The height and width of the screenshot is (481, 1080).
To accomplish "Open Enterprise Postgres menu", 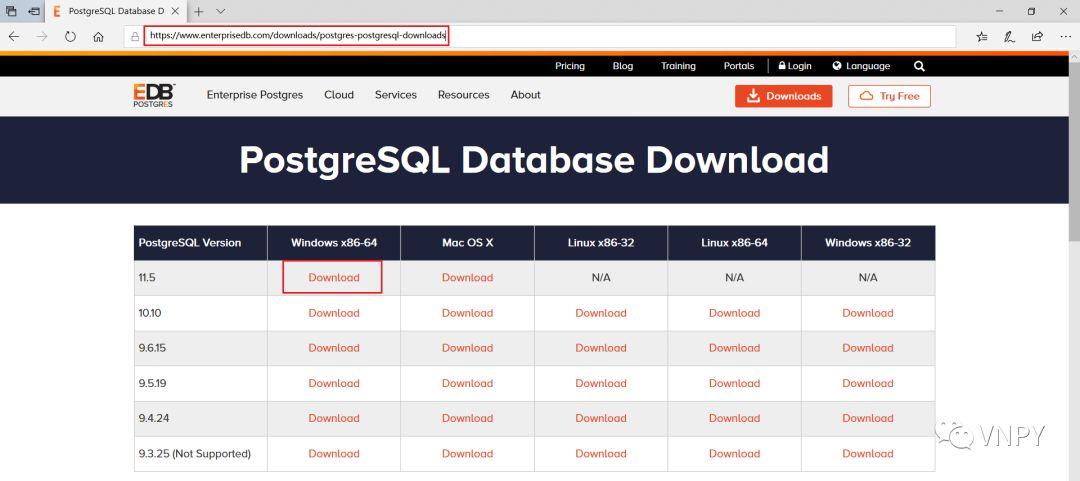I will pos(255,95).
